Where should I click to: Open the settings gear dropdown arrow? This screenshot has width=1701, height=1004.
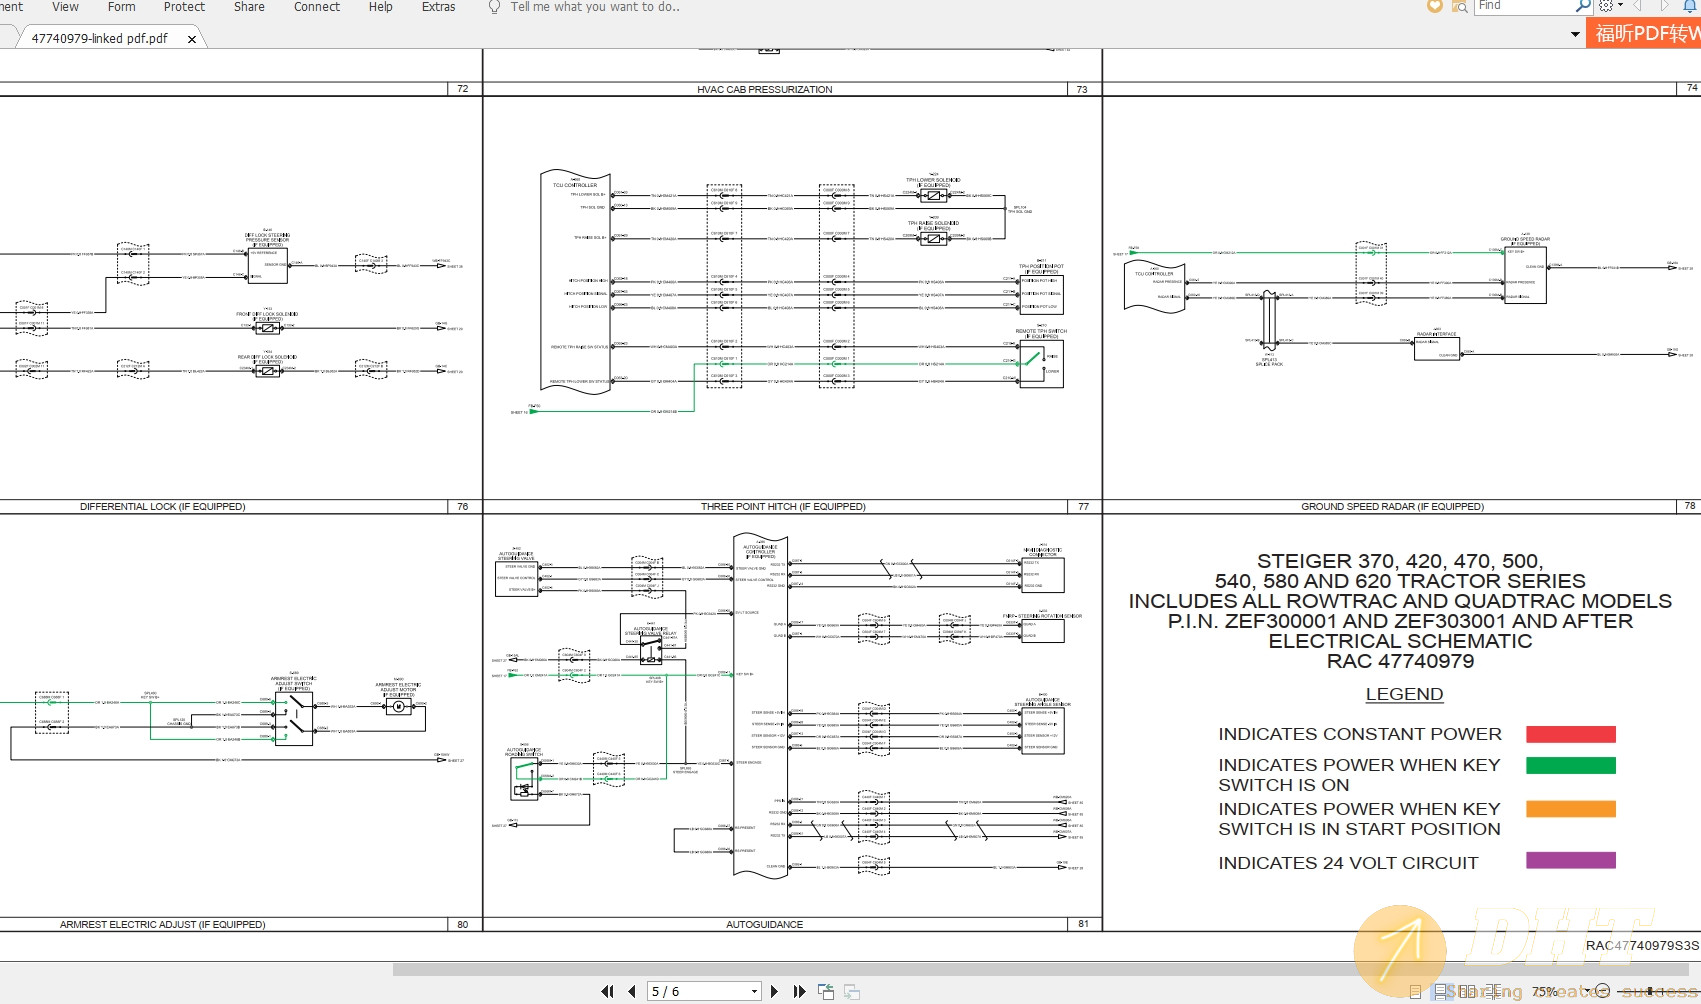(1621, 6)
